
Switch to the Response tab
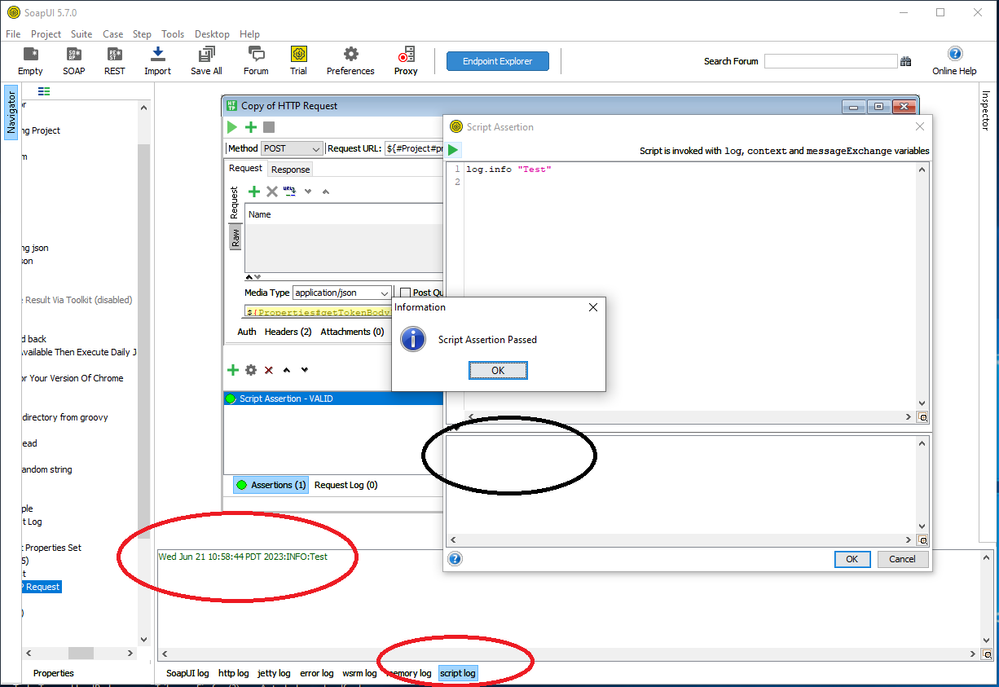tap(291, 170)
